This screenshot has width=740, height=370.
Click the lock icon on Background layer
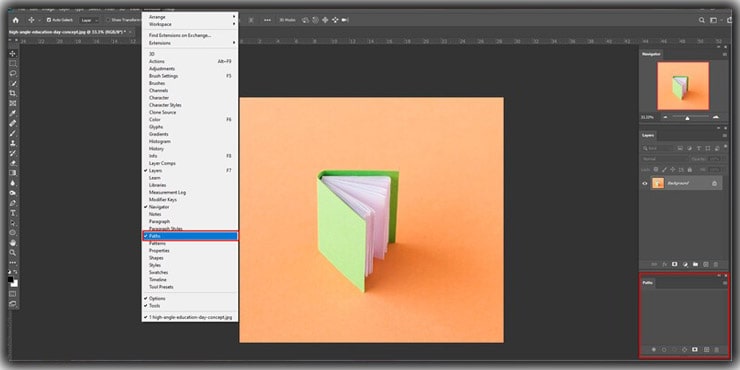pyautogui.click(x=714, y=183)
